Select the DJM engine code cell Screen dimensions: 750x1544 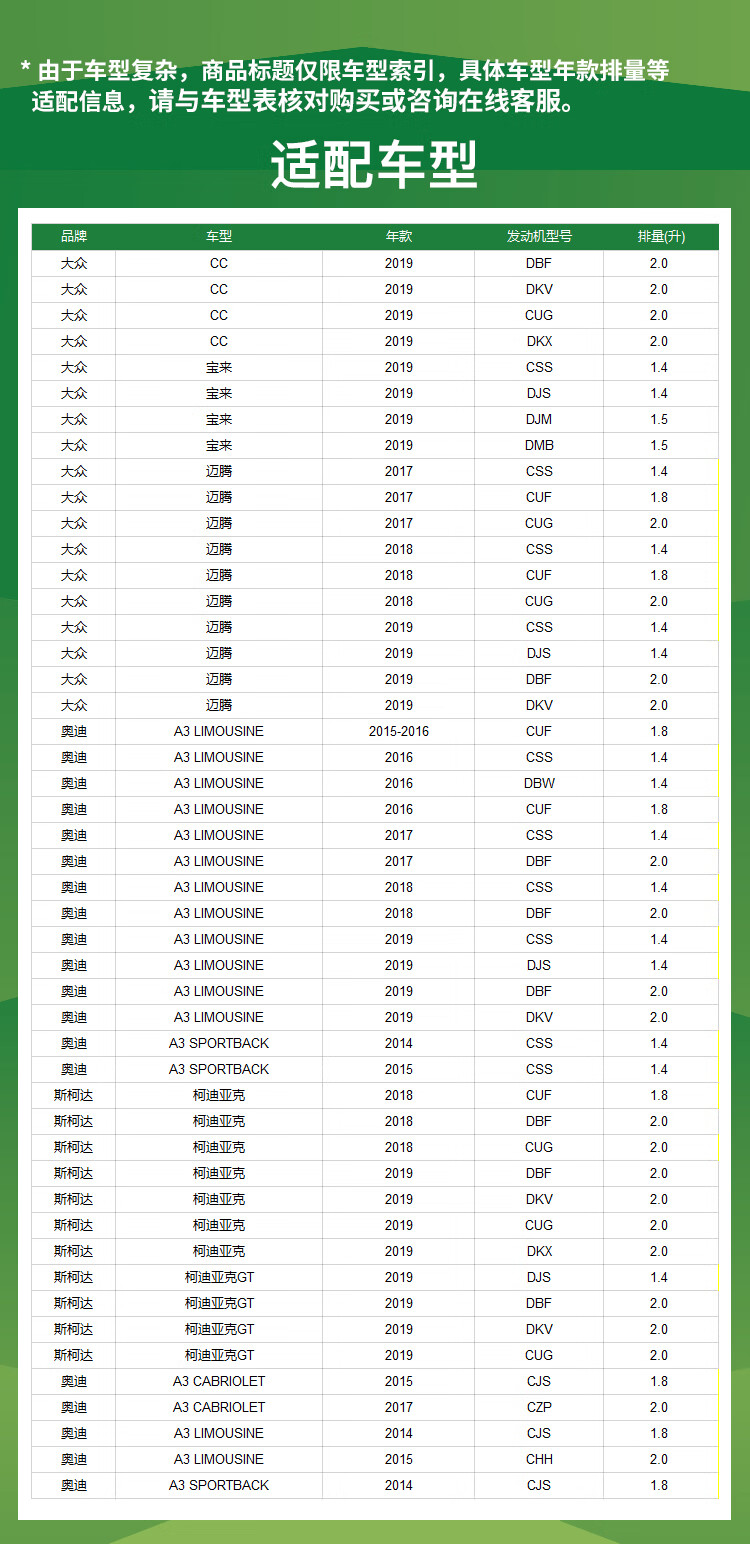[x=539, y=419]
